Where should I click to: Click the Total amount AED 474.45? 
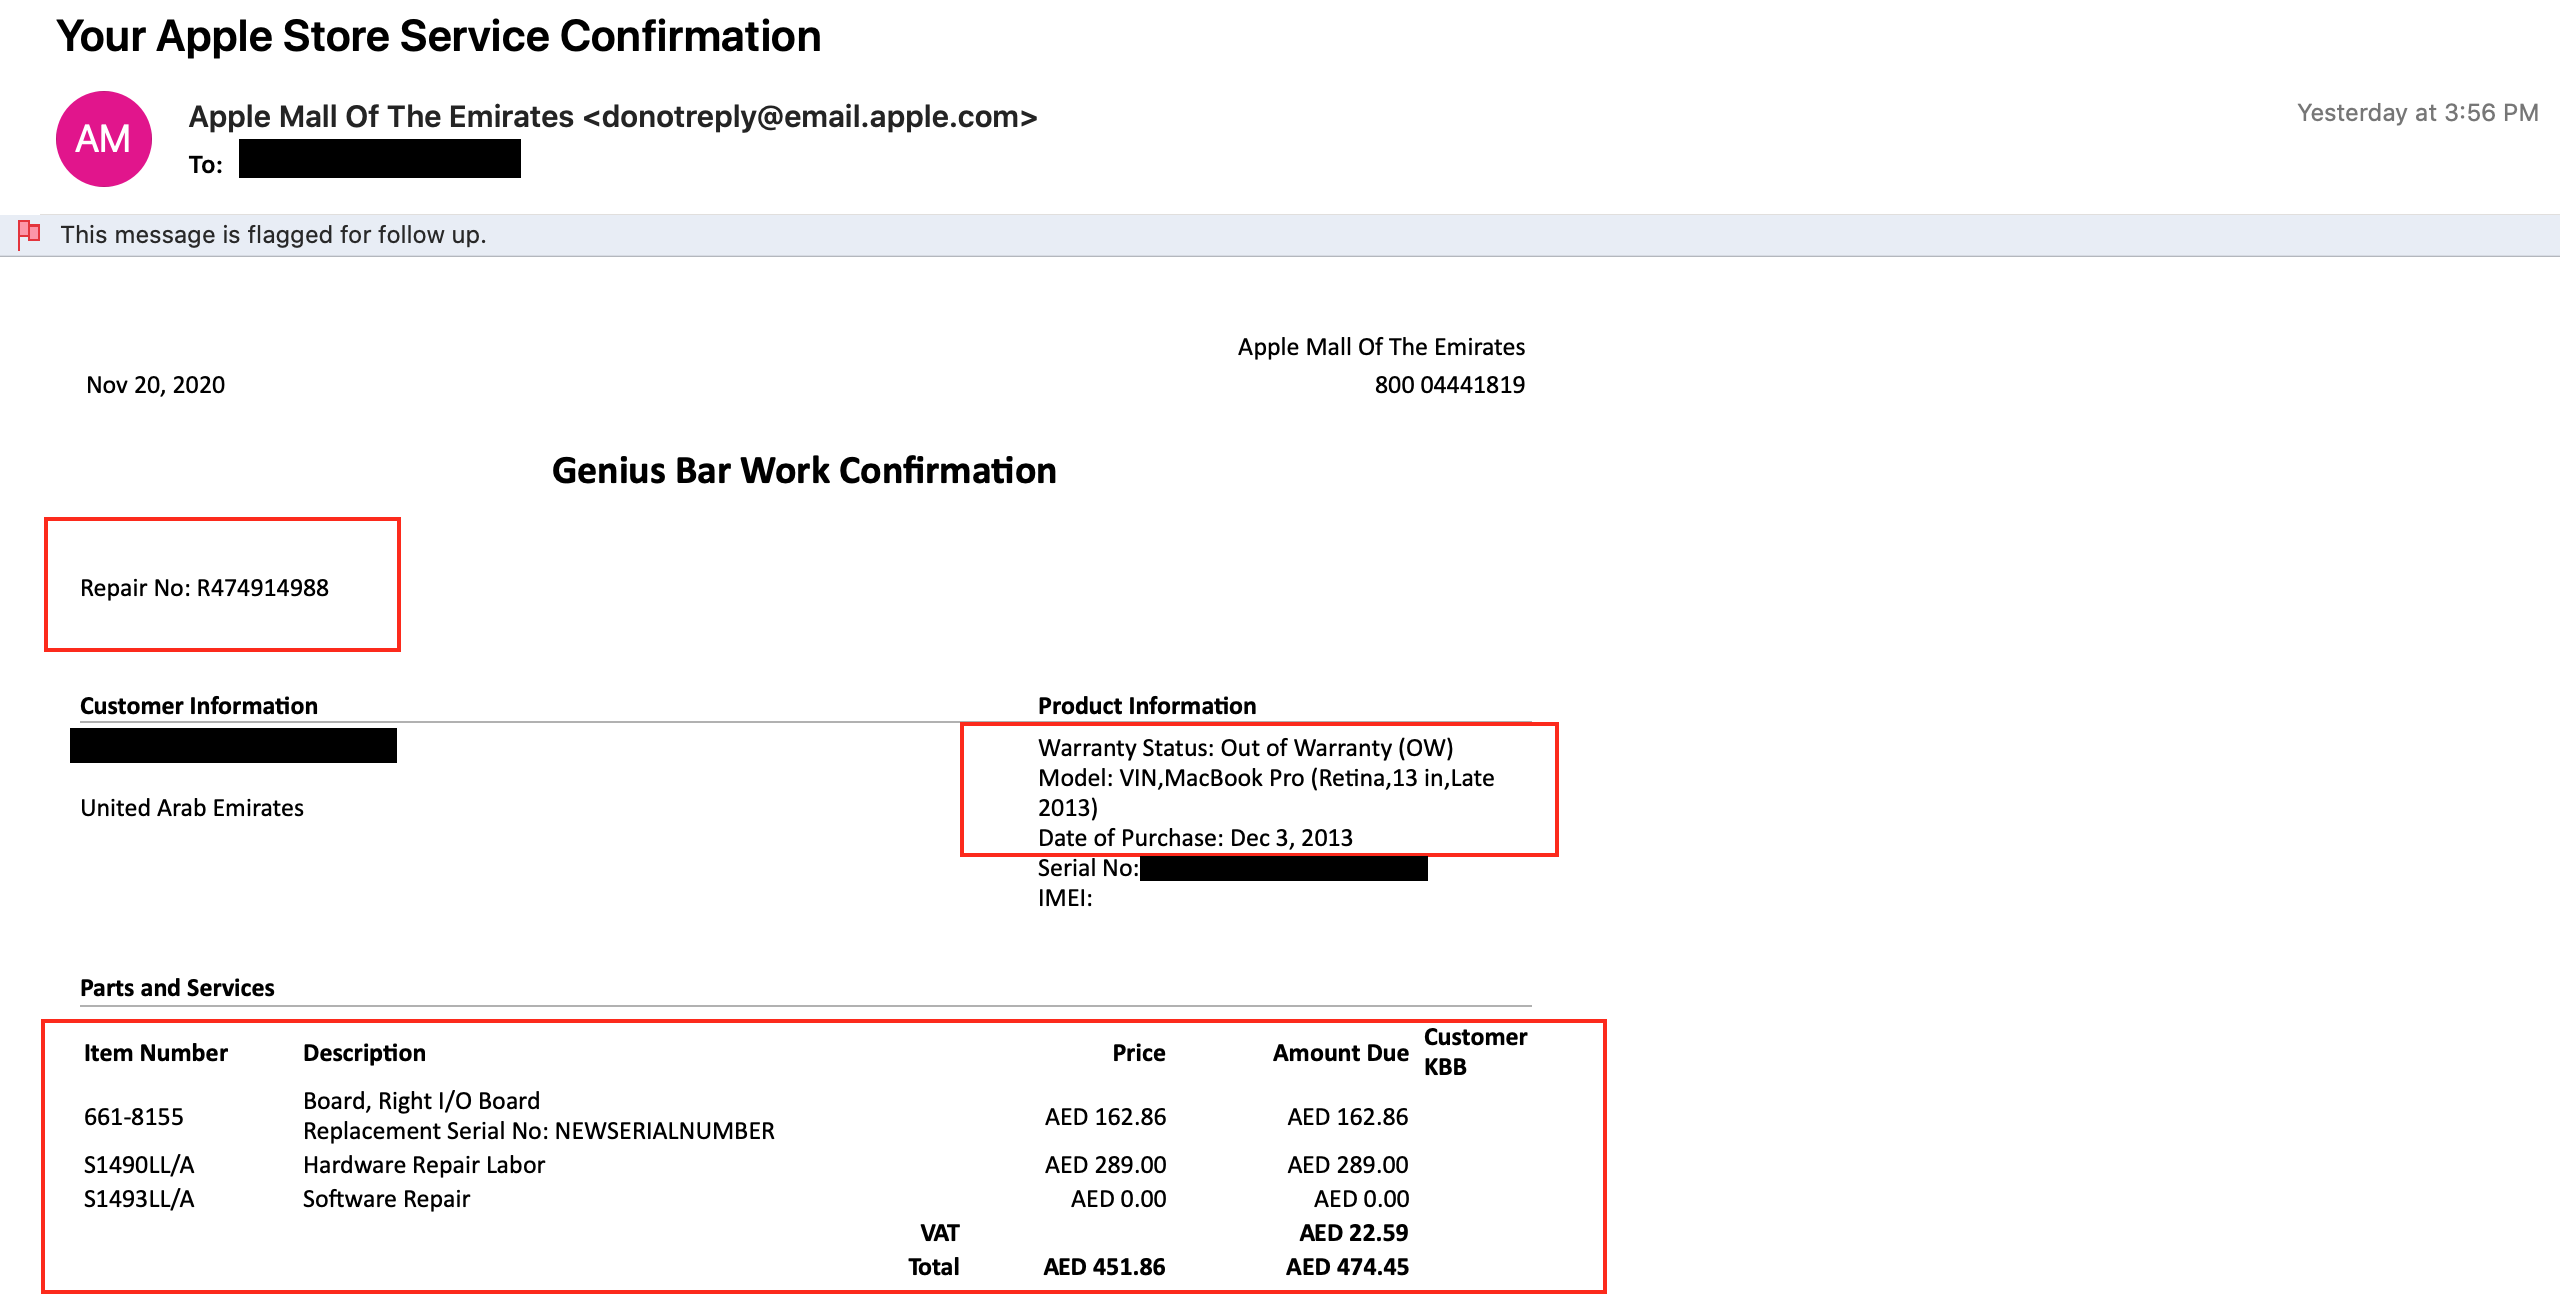click(1347, 1267)
